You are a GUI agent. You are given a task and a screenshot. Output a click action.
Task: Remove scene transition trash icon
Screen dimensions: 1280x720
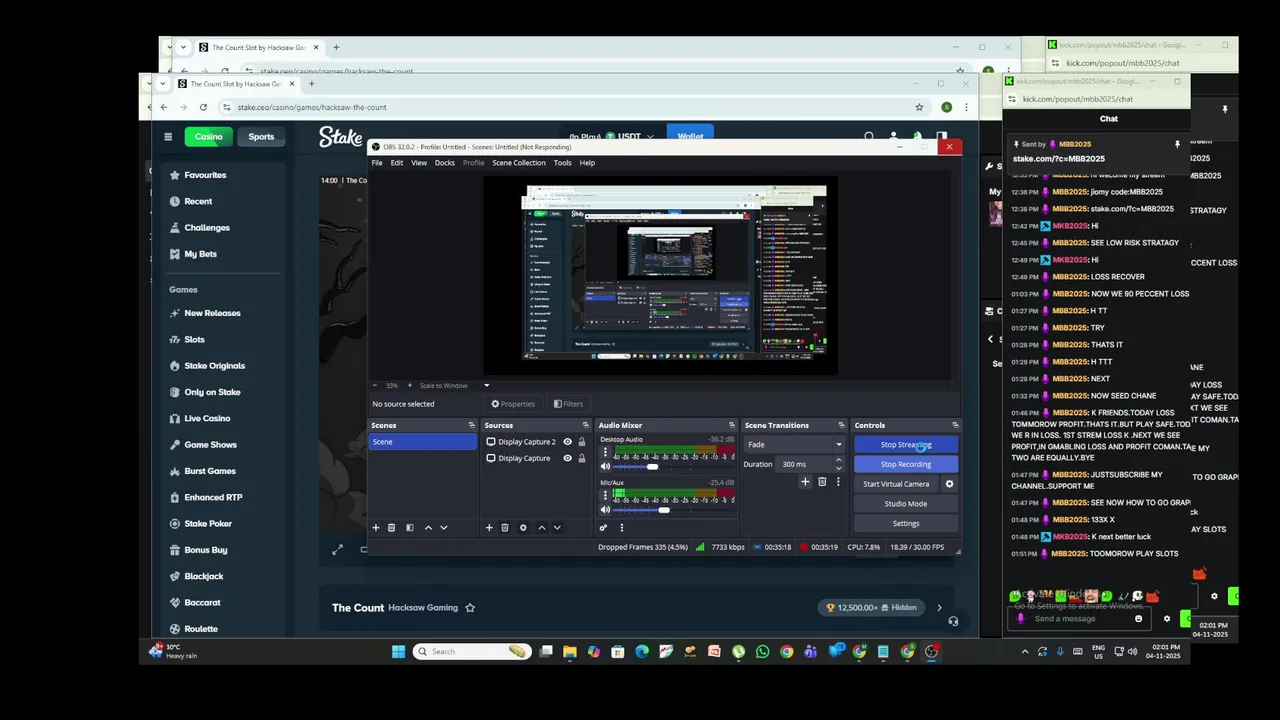pyautogui.click(x=822, y=482)
